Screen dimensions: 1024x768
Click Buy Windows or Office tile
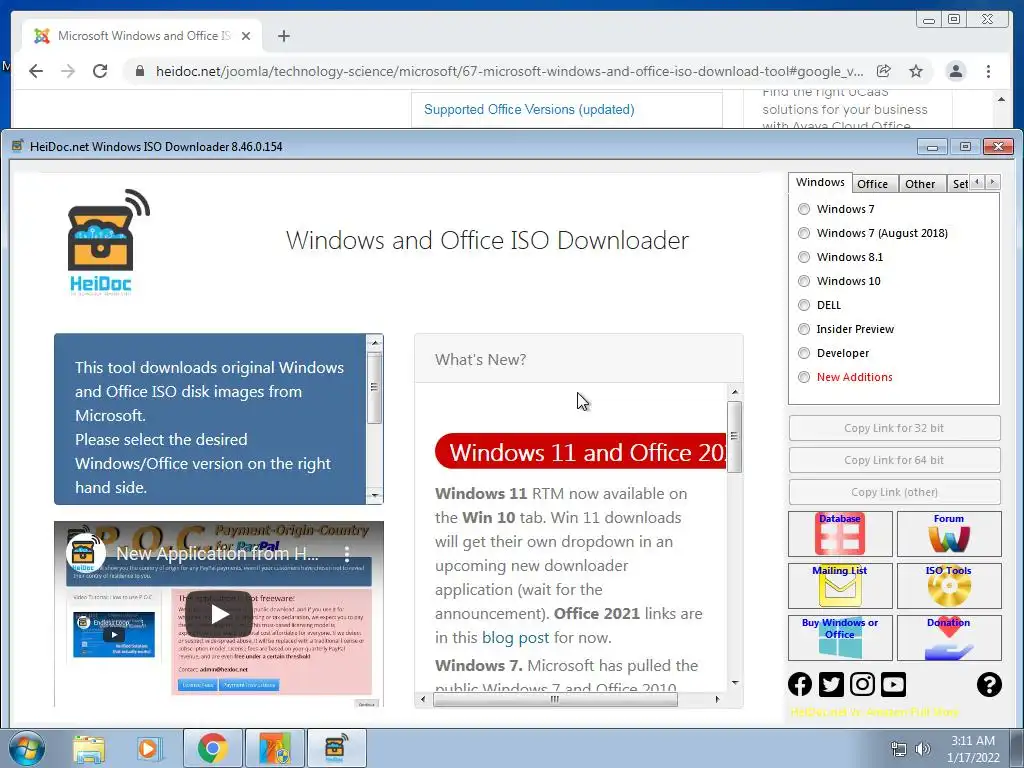click(840, 638)
